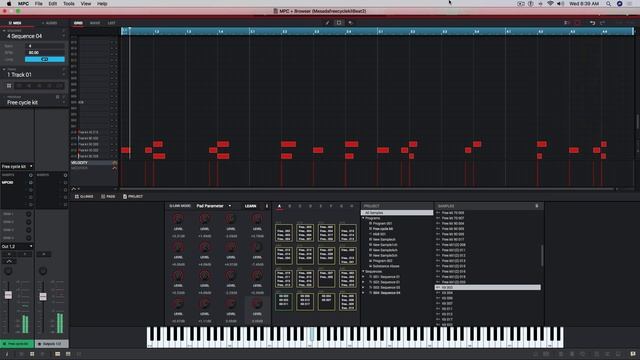Open the View menu
This screenshot has height=360, width=640.
[x=86, y=4]
